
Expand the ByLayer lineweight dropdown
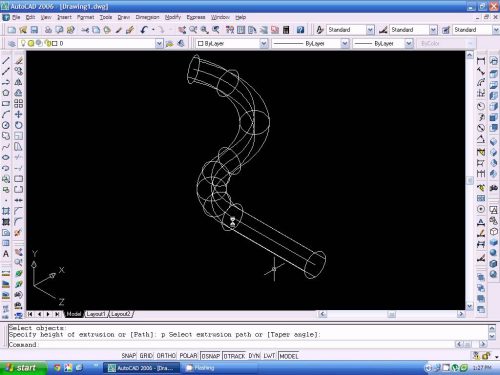409,43
